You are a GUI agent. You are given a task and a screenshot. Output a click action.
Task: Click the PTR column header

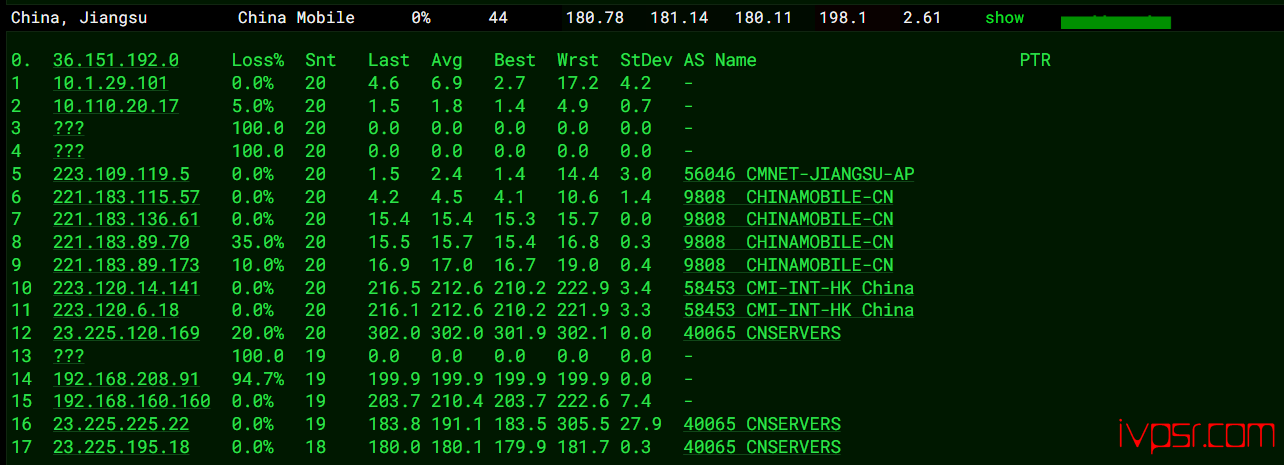(x=1035, y=61)
